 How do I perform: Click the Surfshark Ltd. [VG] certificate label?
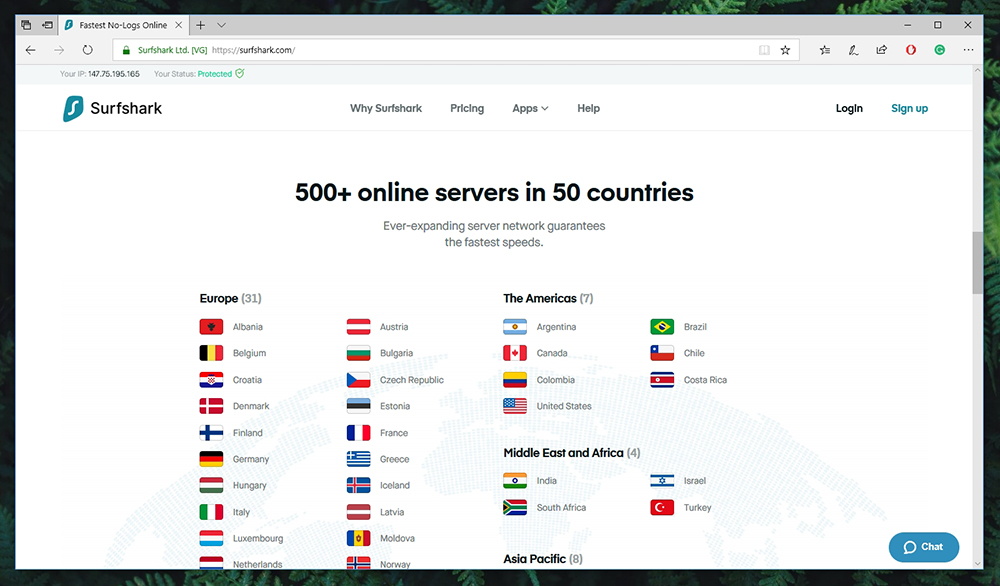click(x=172, y=50)
